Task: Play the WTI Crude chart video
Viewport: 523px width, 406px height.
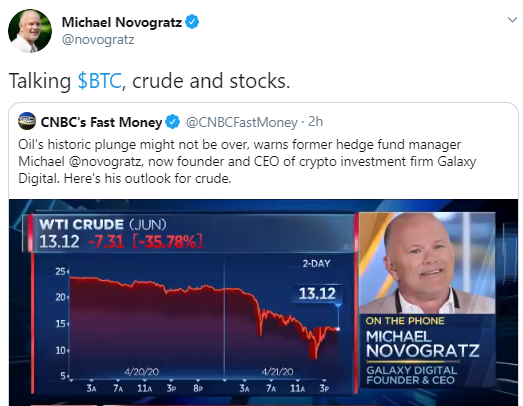Action: (x=264, y=303)
